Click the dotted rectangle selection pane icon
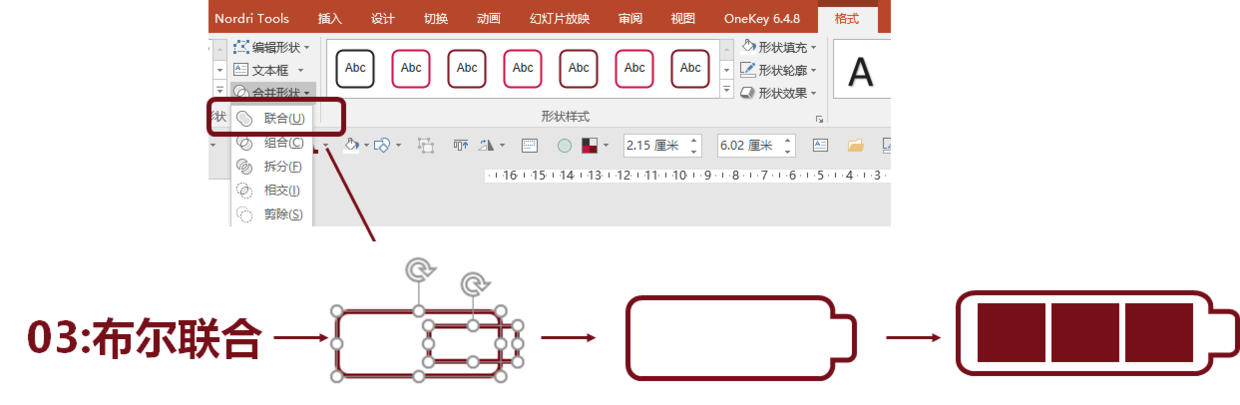1240x405 pixels. (x=530, y=145)
